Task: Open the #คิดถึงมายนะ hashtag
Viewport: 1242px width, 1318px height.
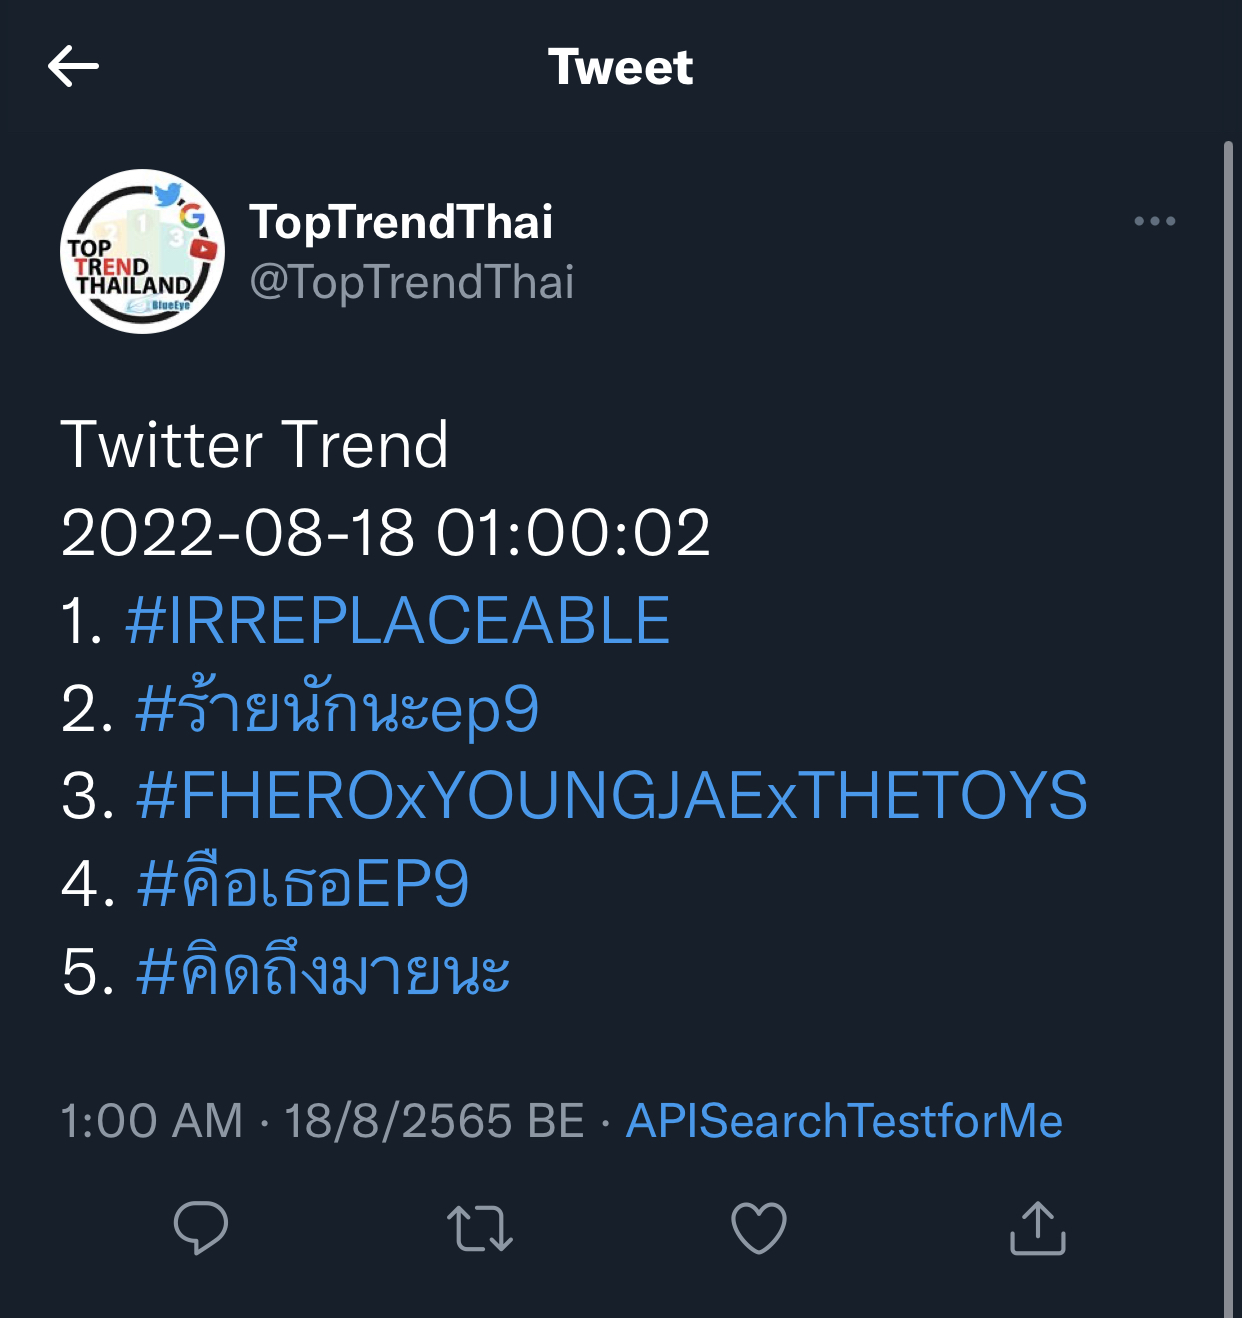Action: [x=323, y=972]
